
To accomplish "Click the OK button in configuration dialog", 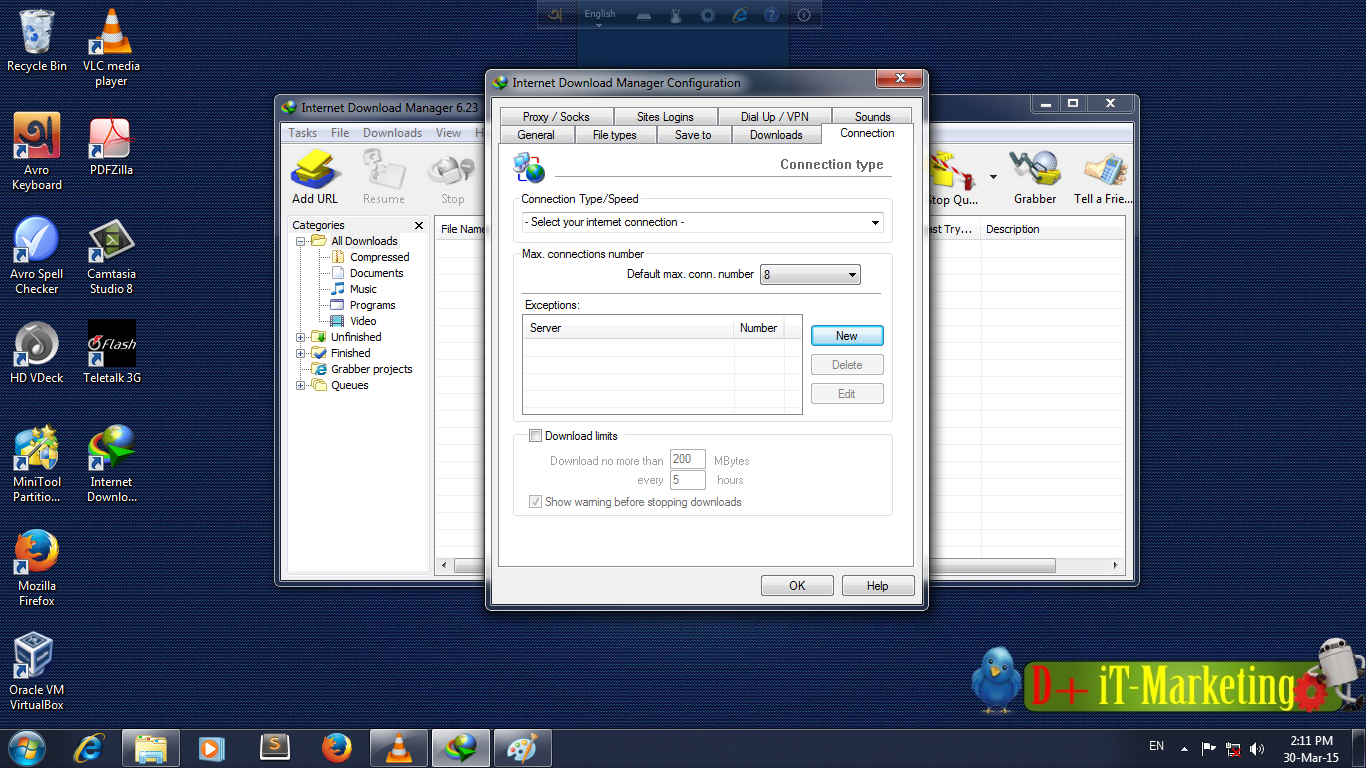I will [x=797, y=586].
